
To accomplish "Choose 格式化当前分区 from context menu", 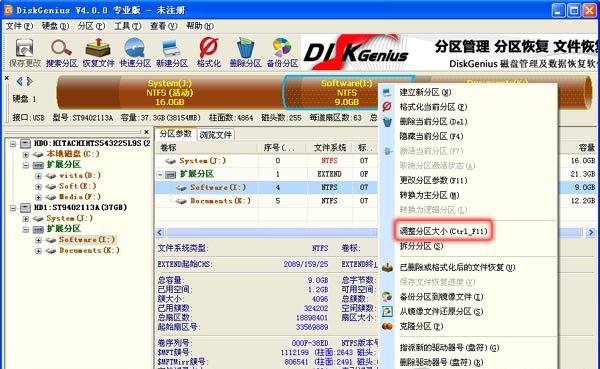I will click(x=433, y=107).
